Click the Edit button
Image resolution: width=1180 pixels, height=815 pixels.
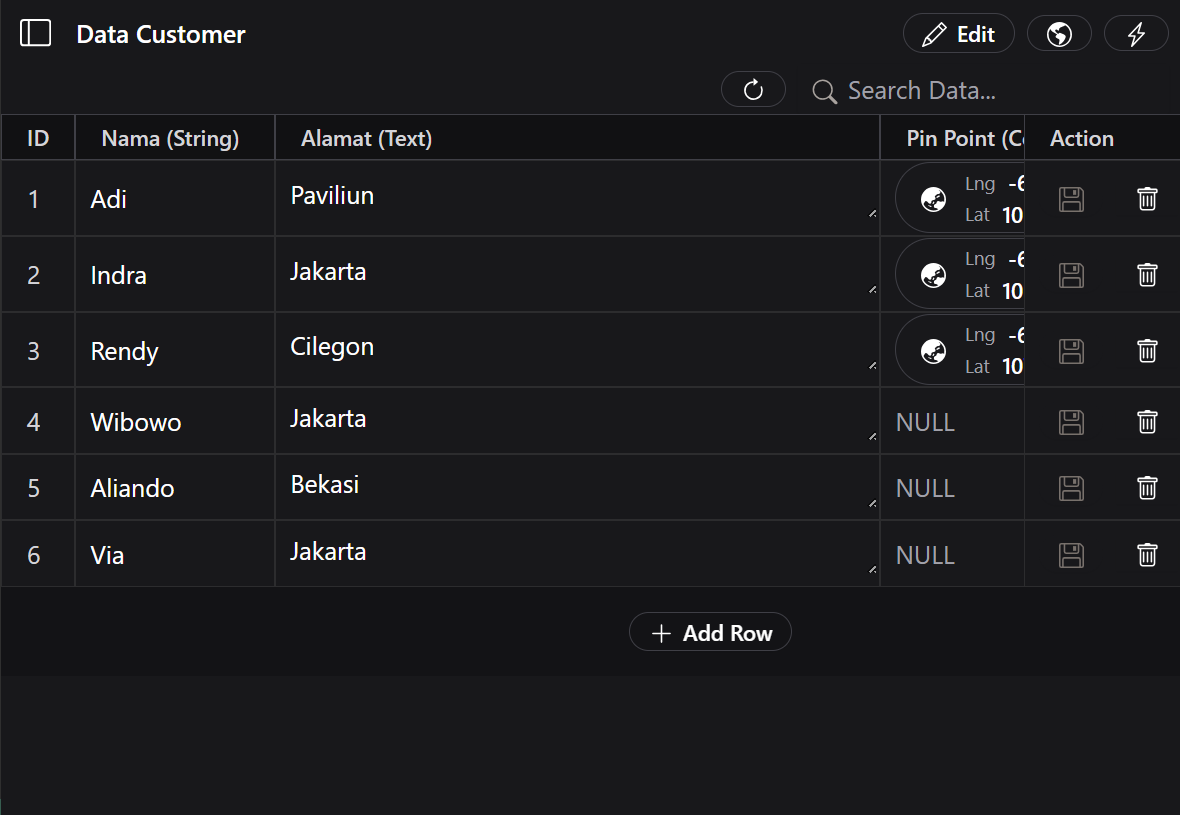pyautogui.click(x=959, y=34)
